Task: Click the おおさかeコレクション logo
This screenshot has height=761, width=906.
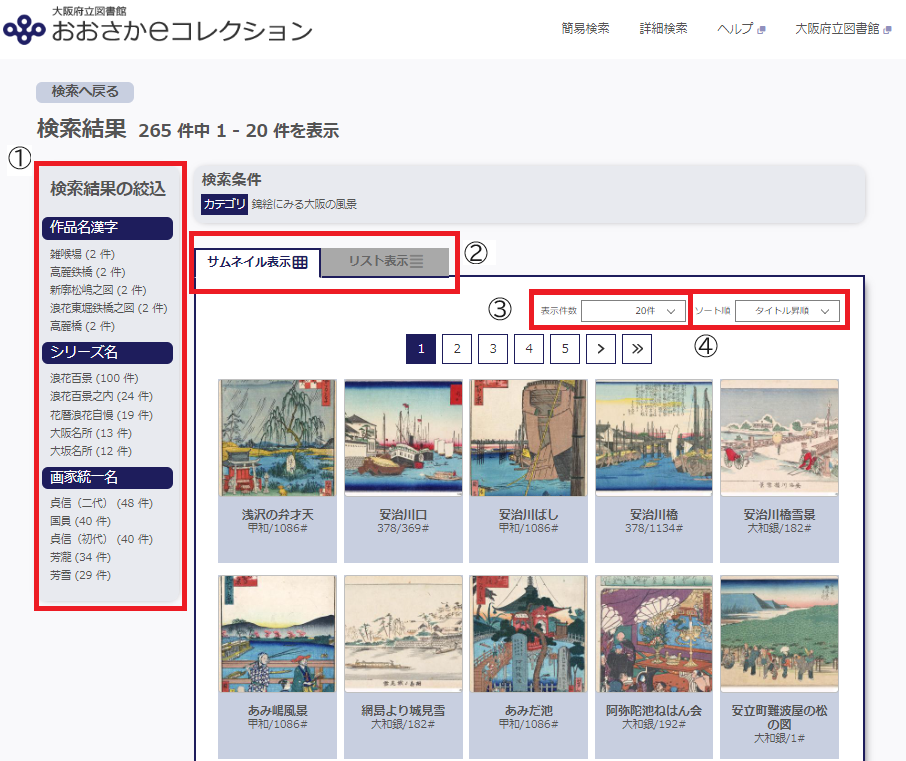Action: (157, 25)
